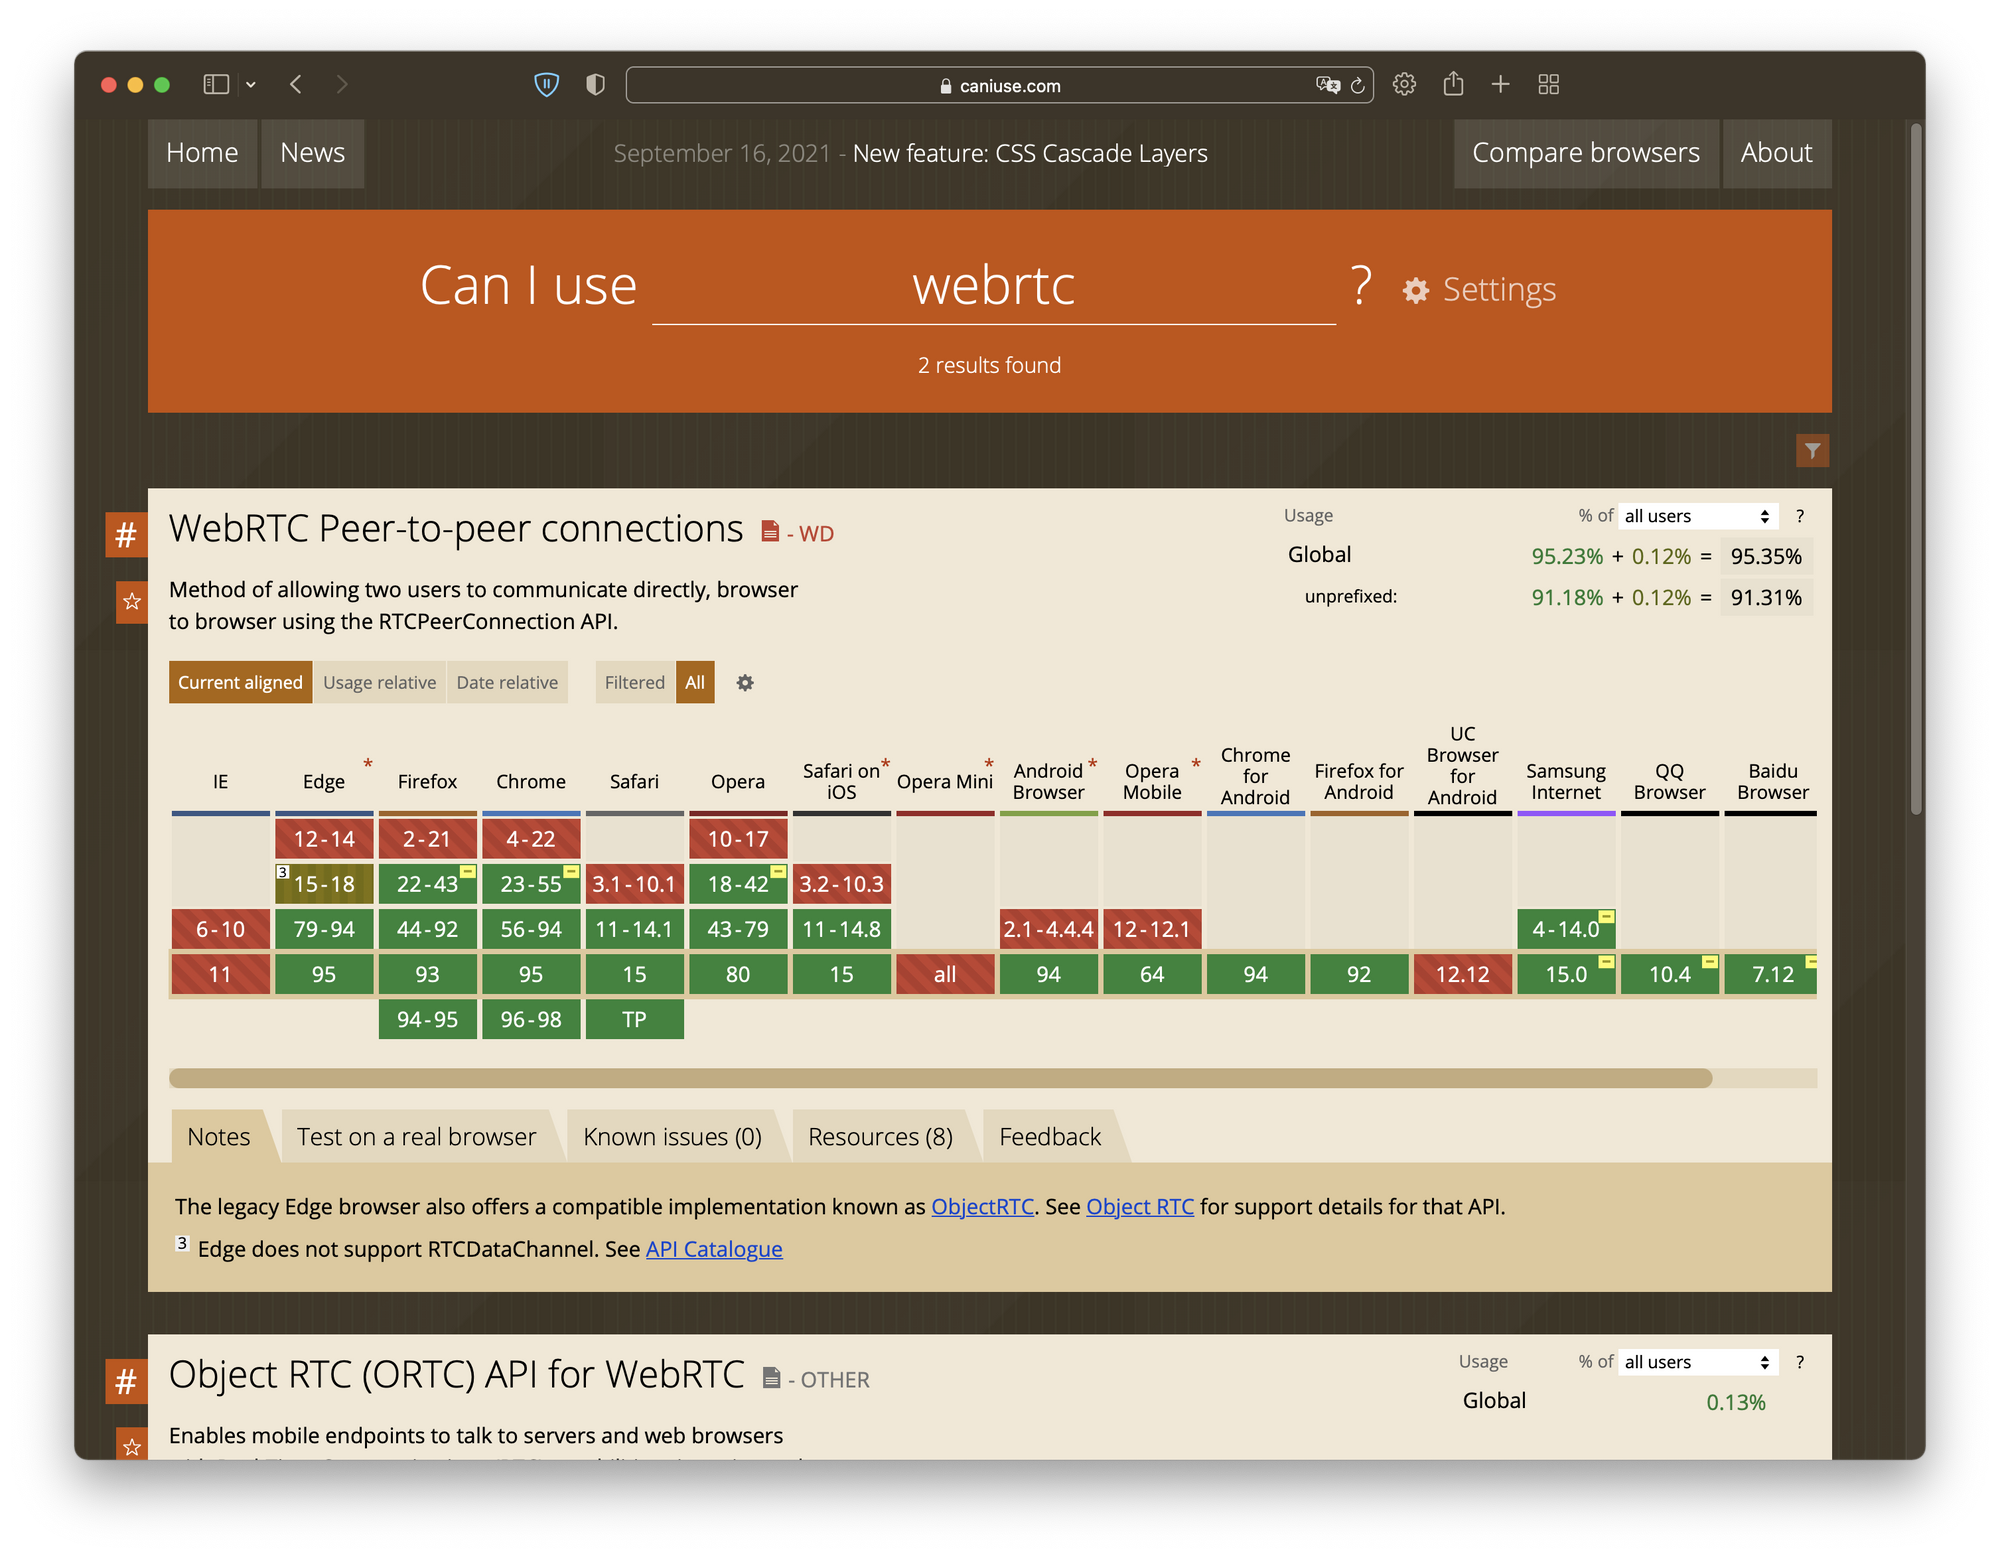Click usage help question mark for ORTC
2000x1558 pixels.
pyautogui.click(x=1800, y=1362)
